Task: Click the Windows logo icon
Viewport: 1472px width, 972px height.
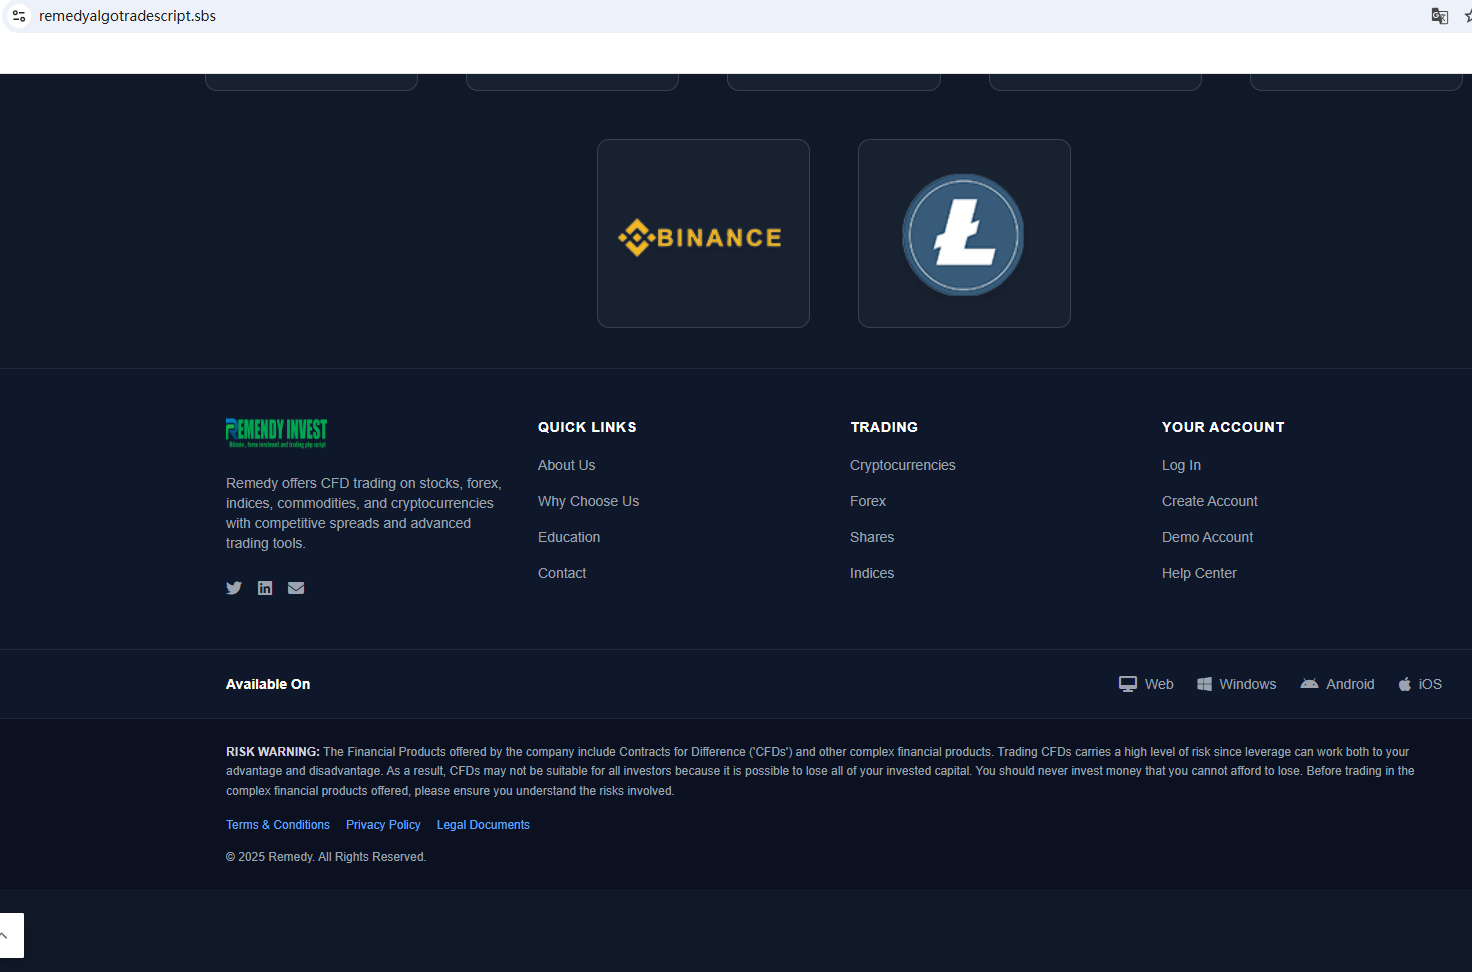Action: click(x=1205, y=684)
